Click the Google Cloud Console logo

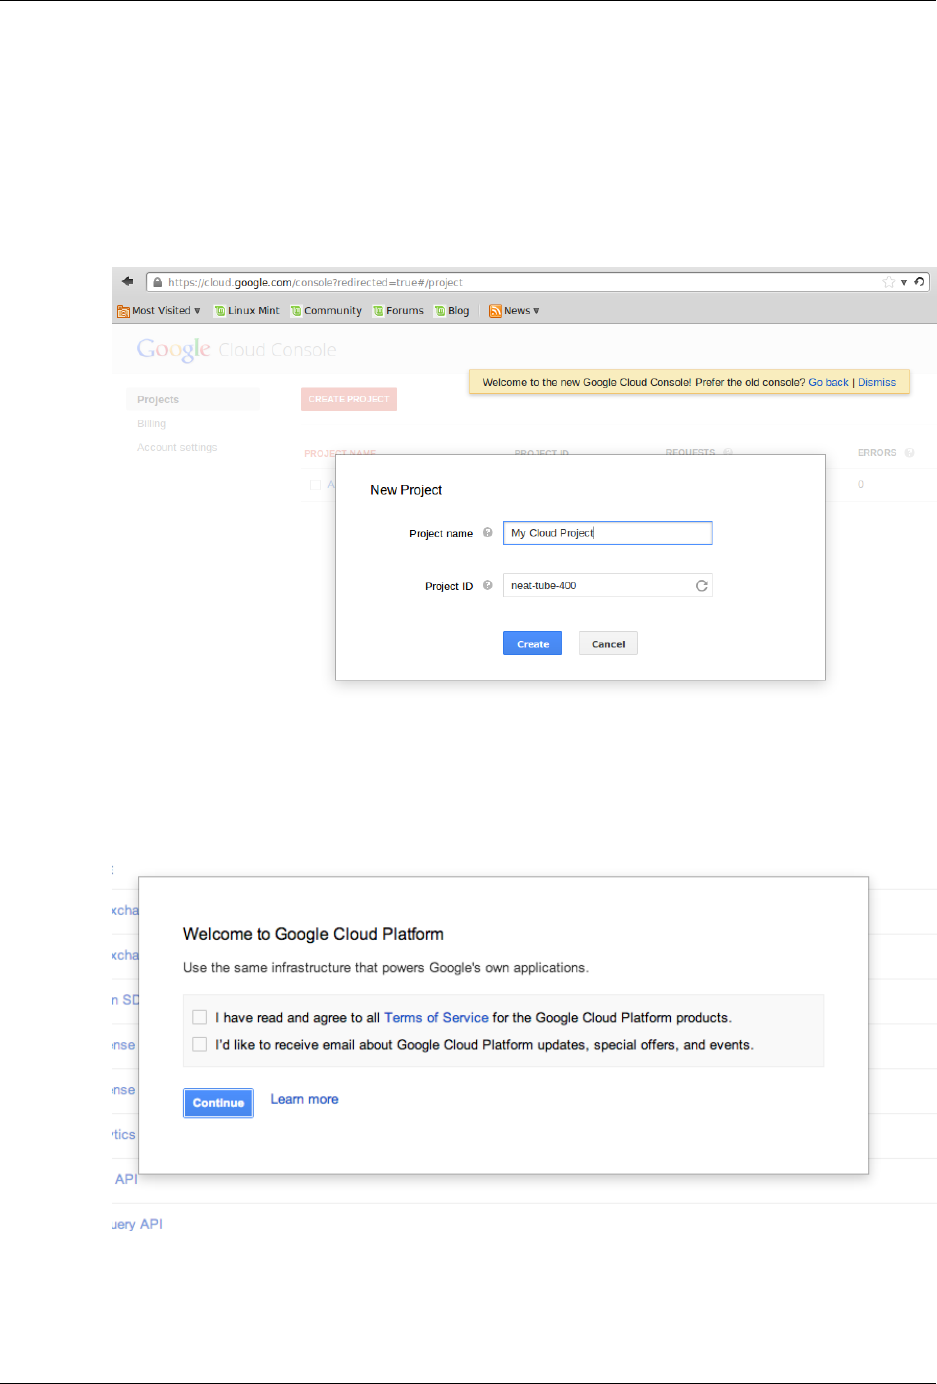click(x=236, y=350)
